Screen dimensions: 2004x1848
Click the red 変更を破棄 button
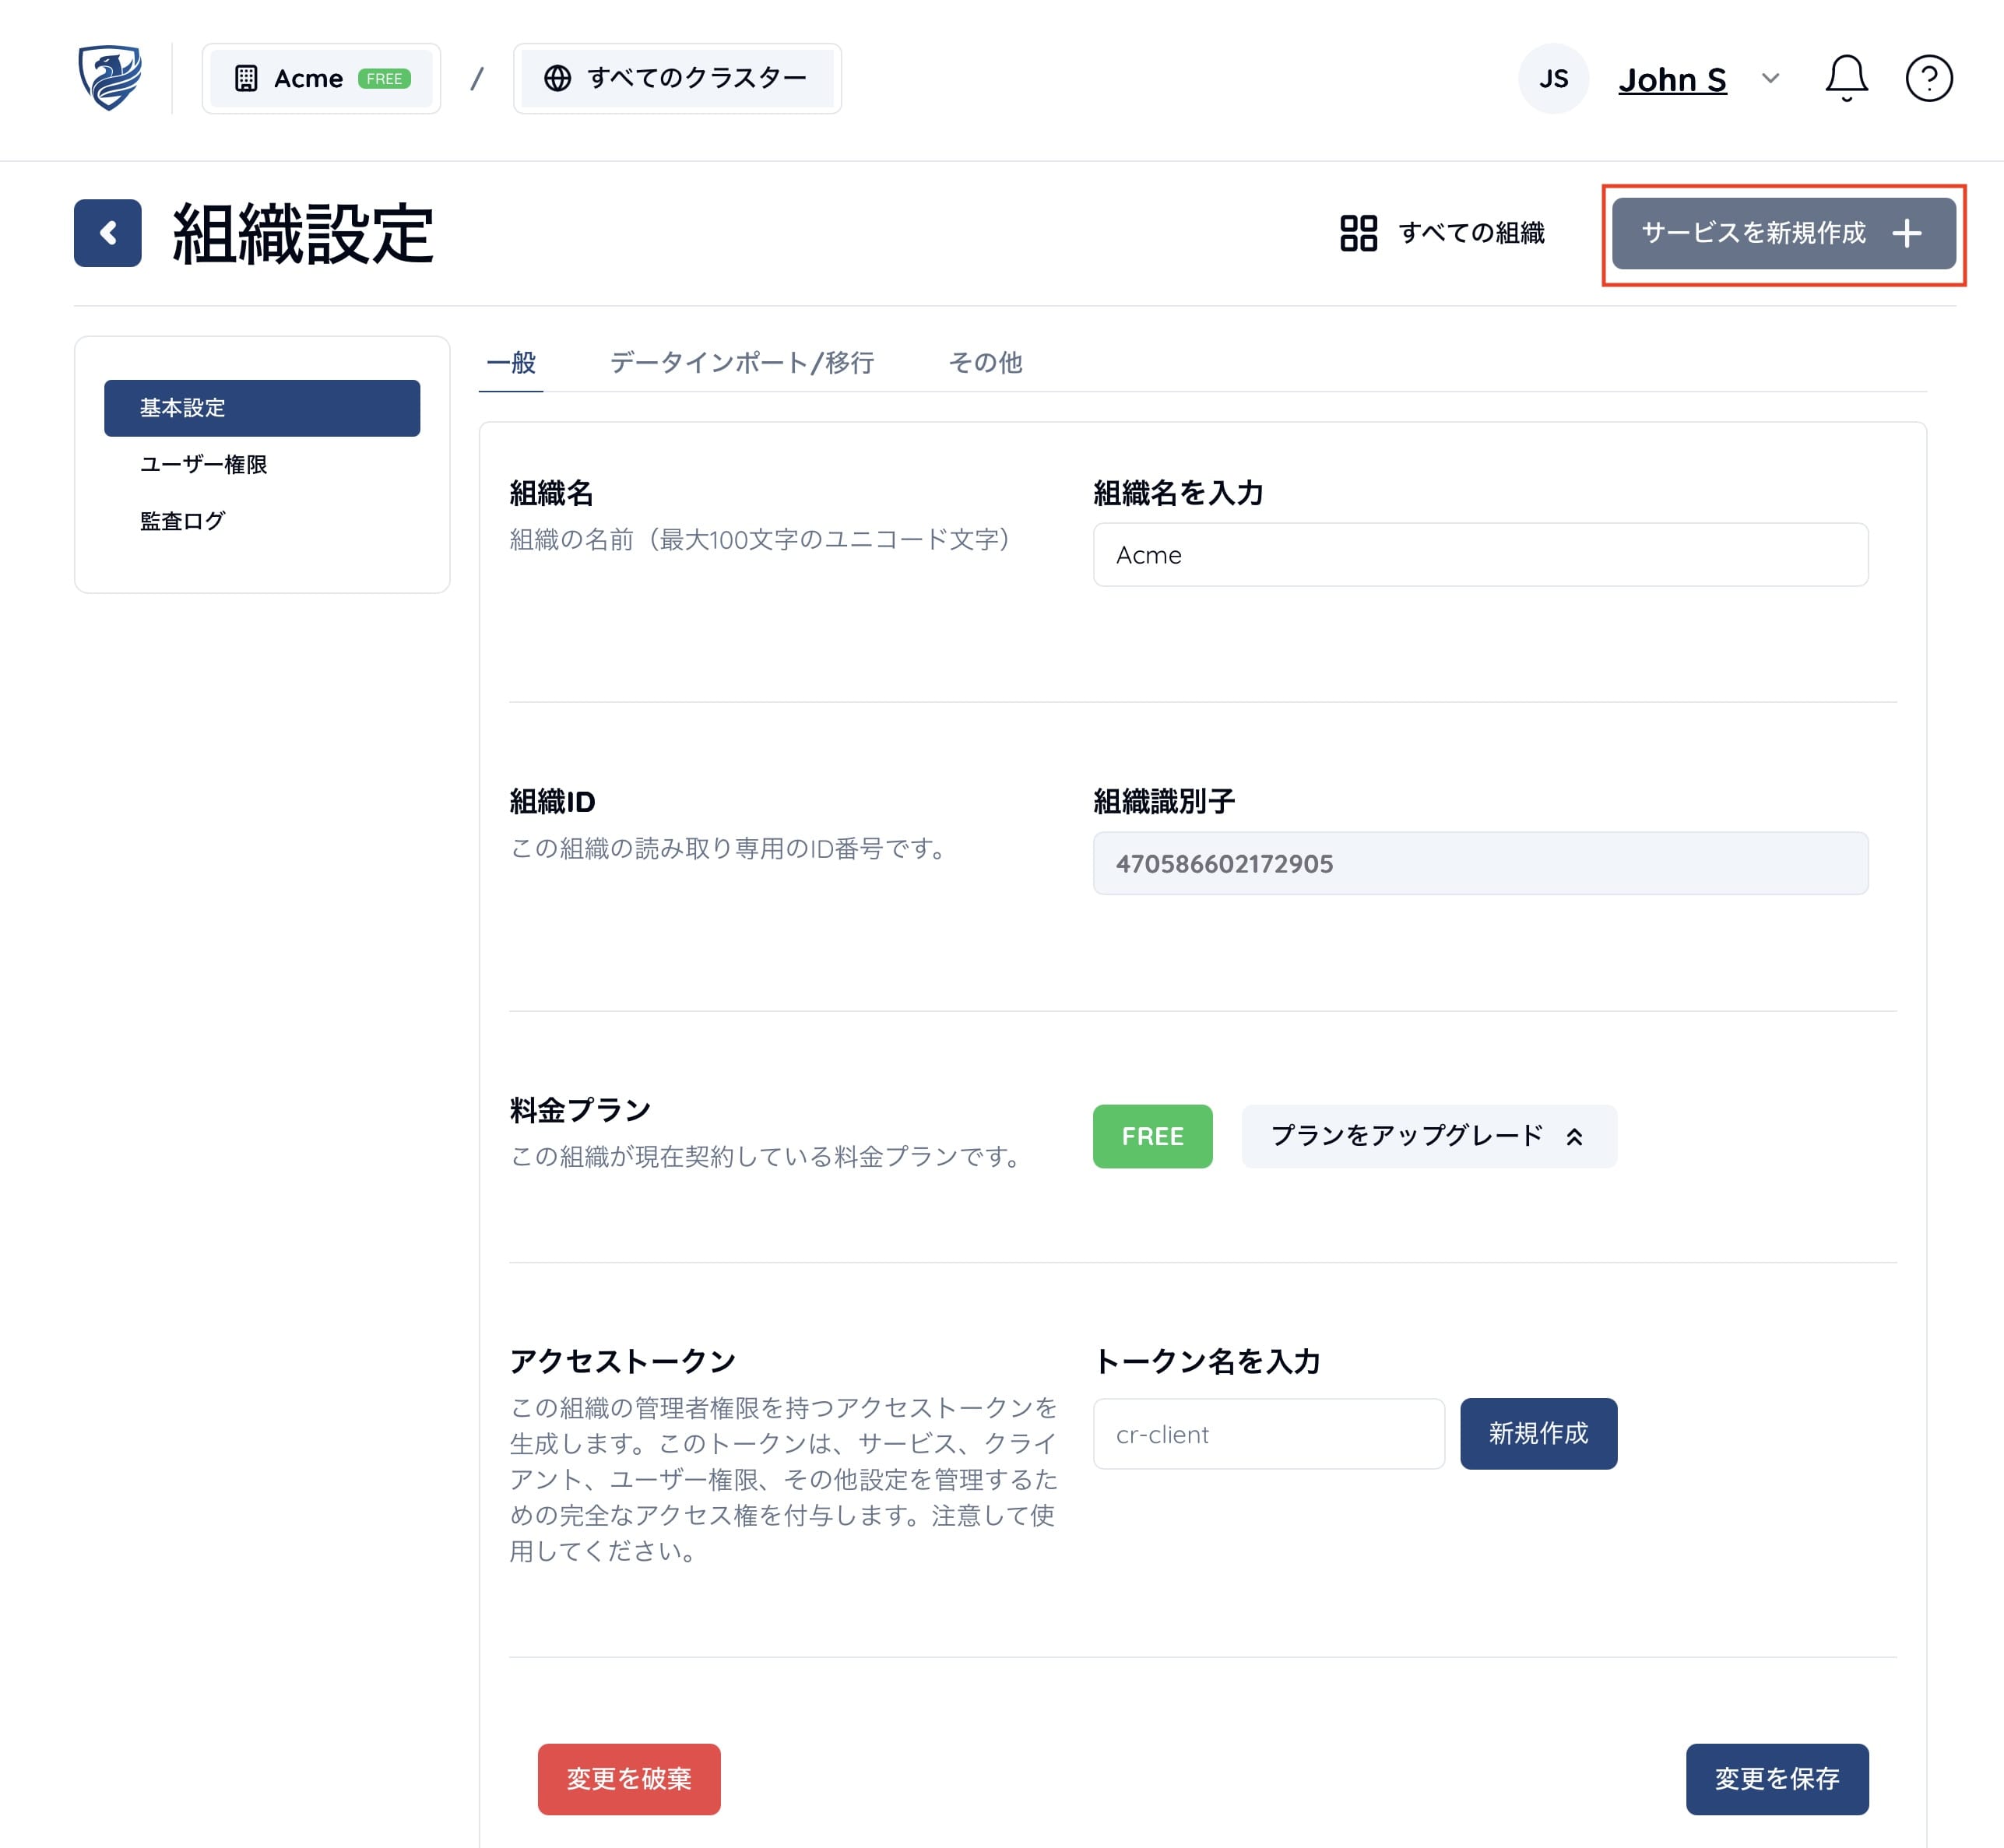(x=629, y=1778)
